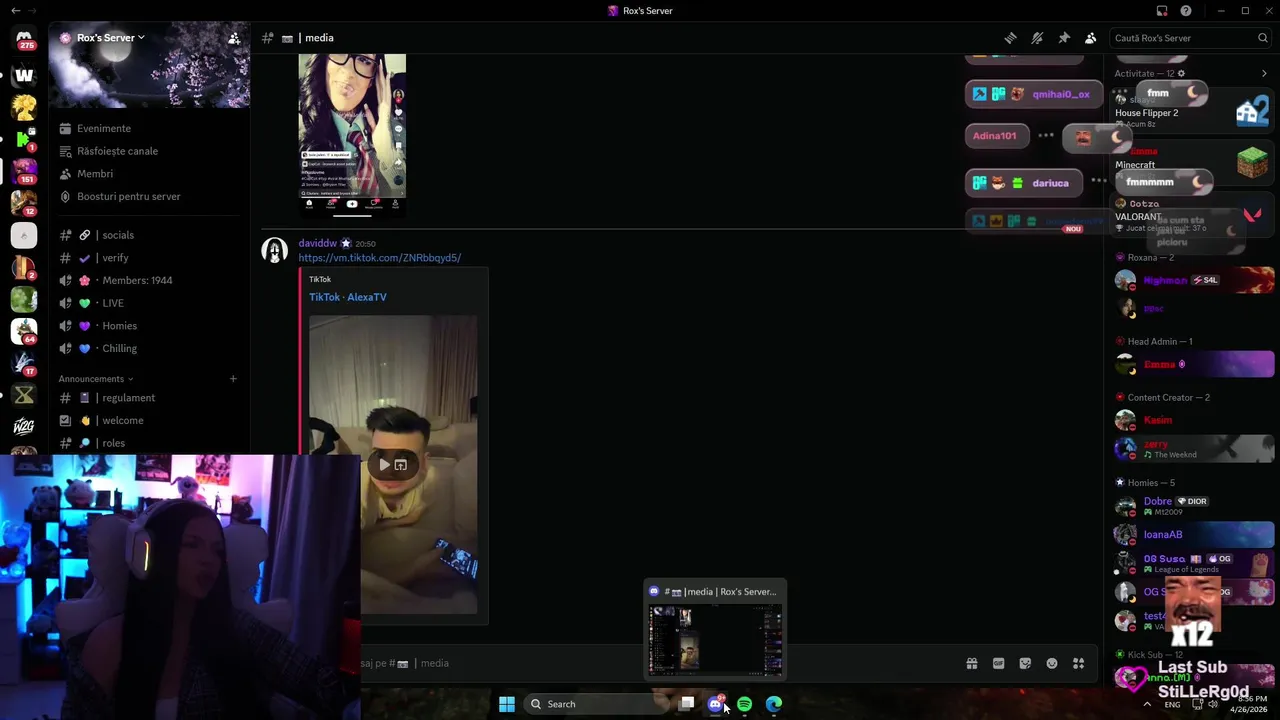This screenshot has width=1280, height=720.
Task: Click the invite people icon beside server name
Action: tap(234, 38)
